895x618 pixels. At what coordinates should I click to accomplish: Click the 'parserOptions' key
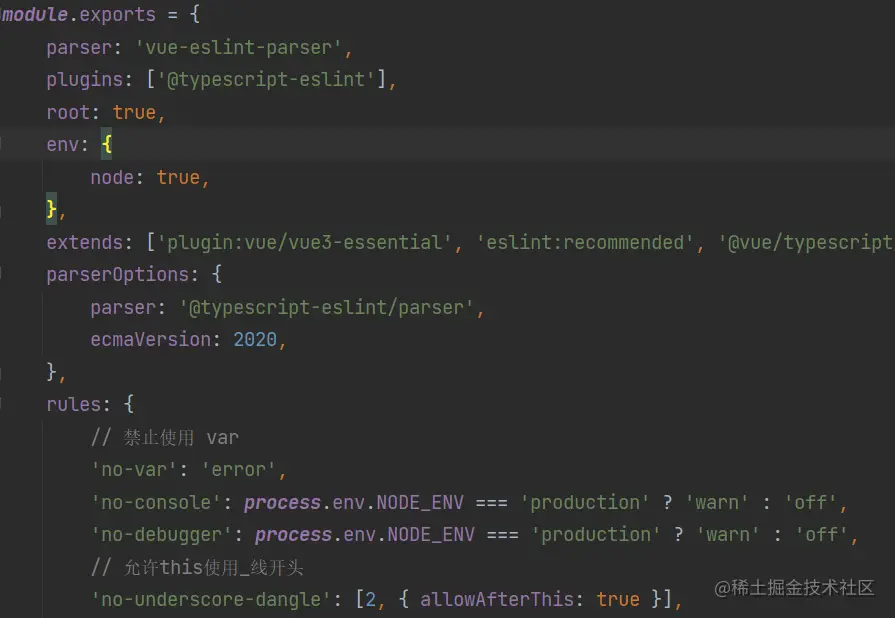(118, 274)
